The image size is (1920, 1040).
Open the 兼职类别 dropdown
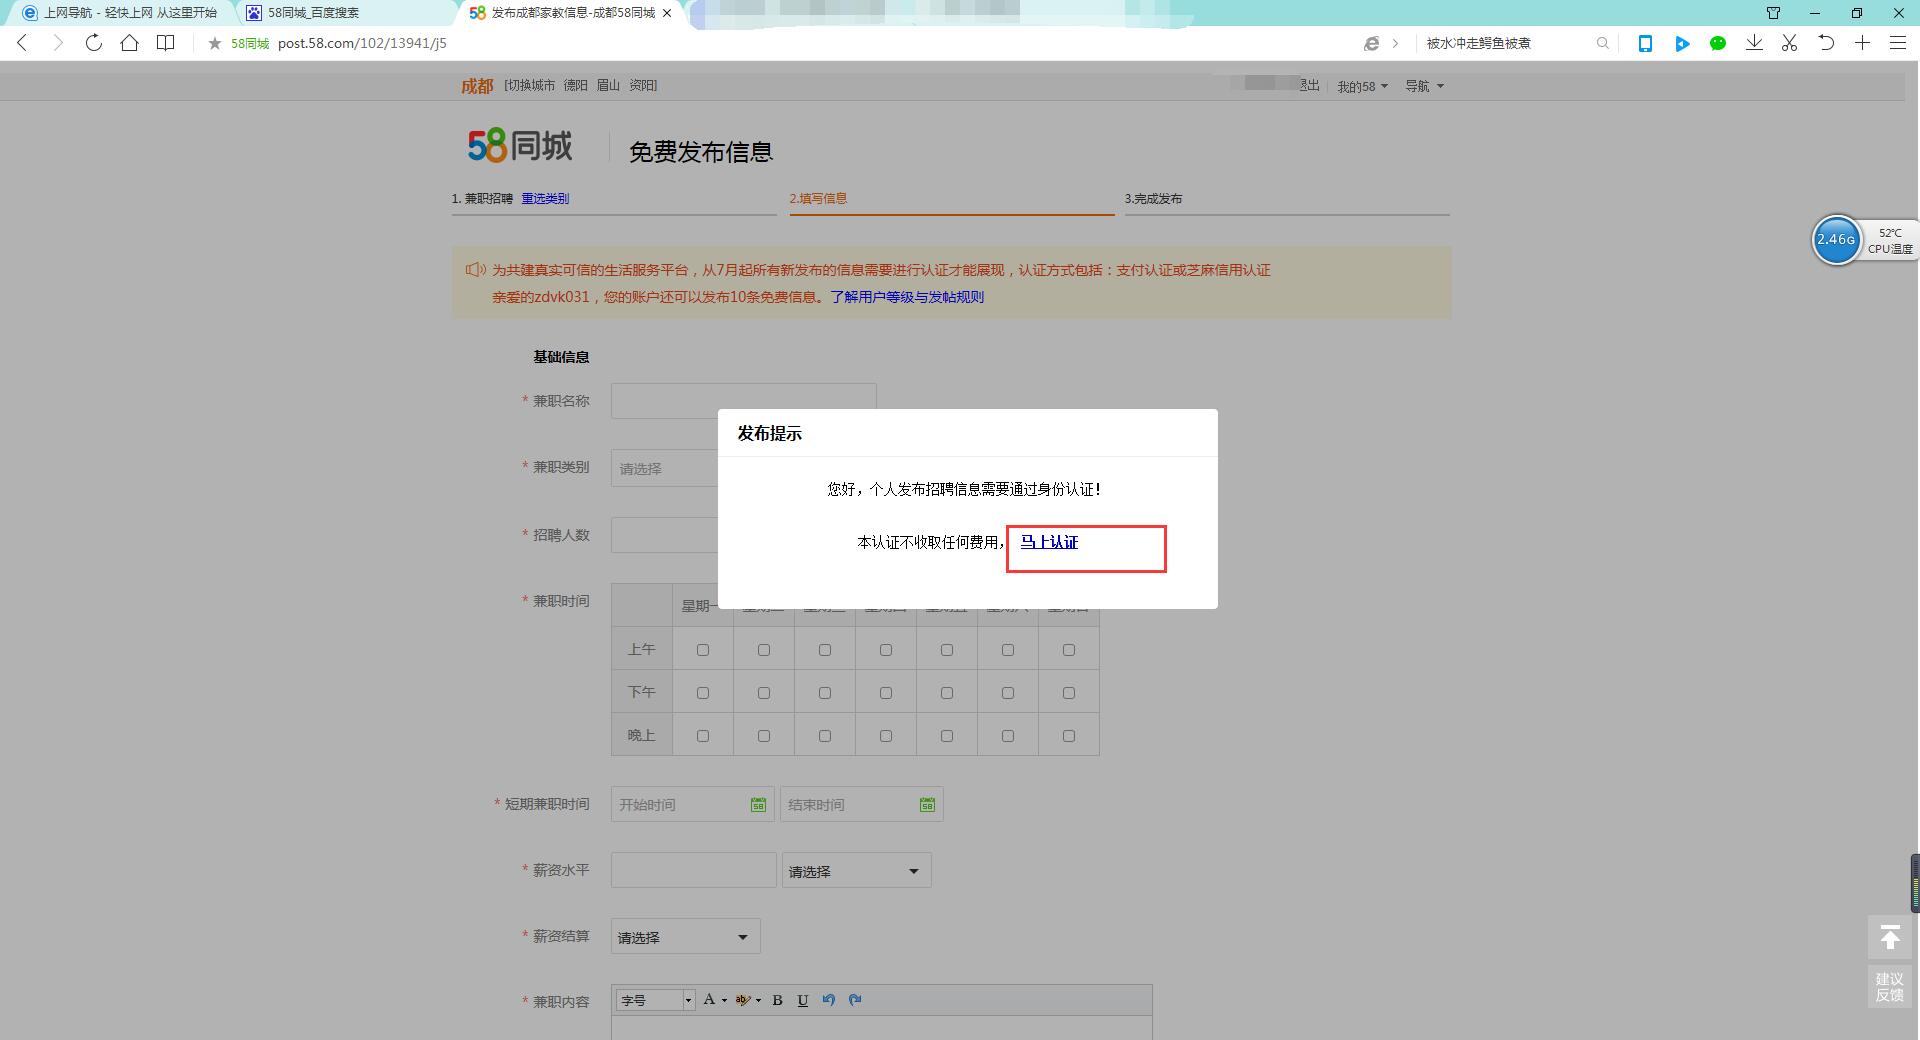tap(665, 468)
